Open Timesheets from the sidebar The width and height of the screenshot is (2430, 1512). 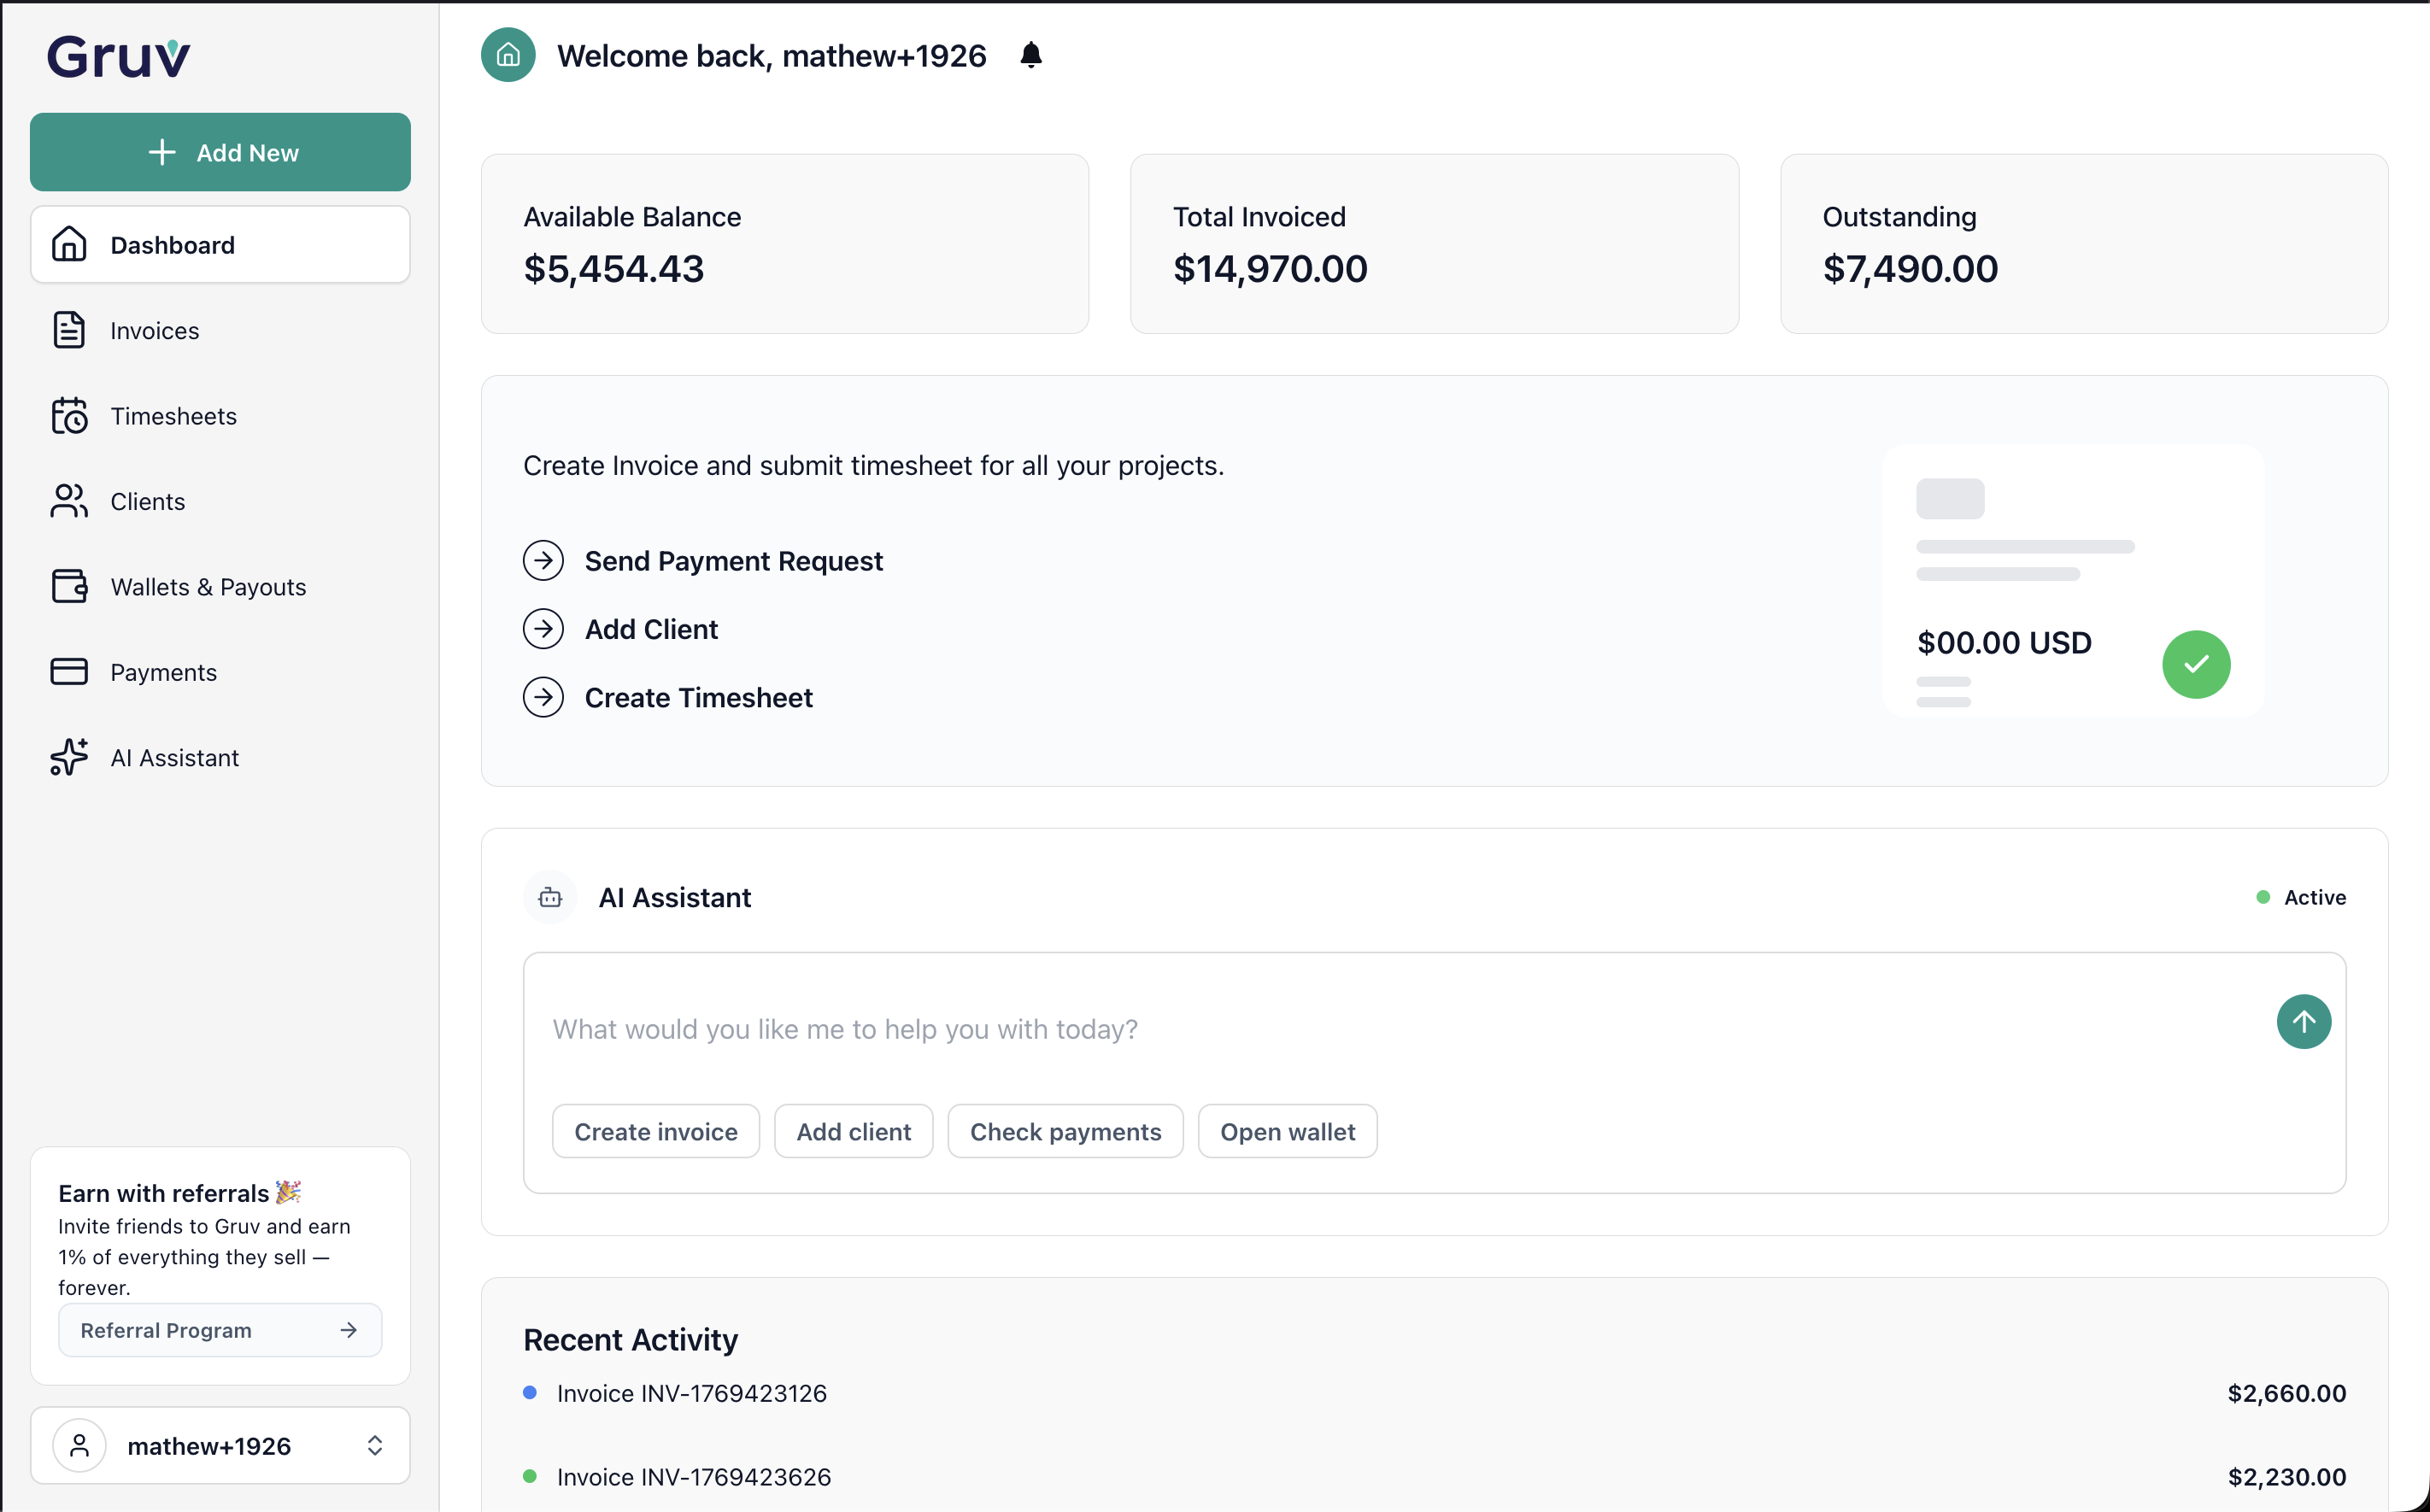pos(173,416)
